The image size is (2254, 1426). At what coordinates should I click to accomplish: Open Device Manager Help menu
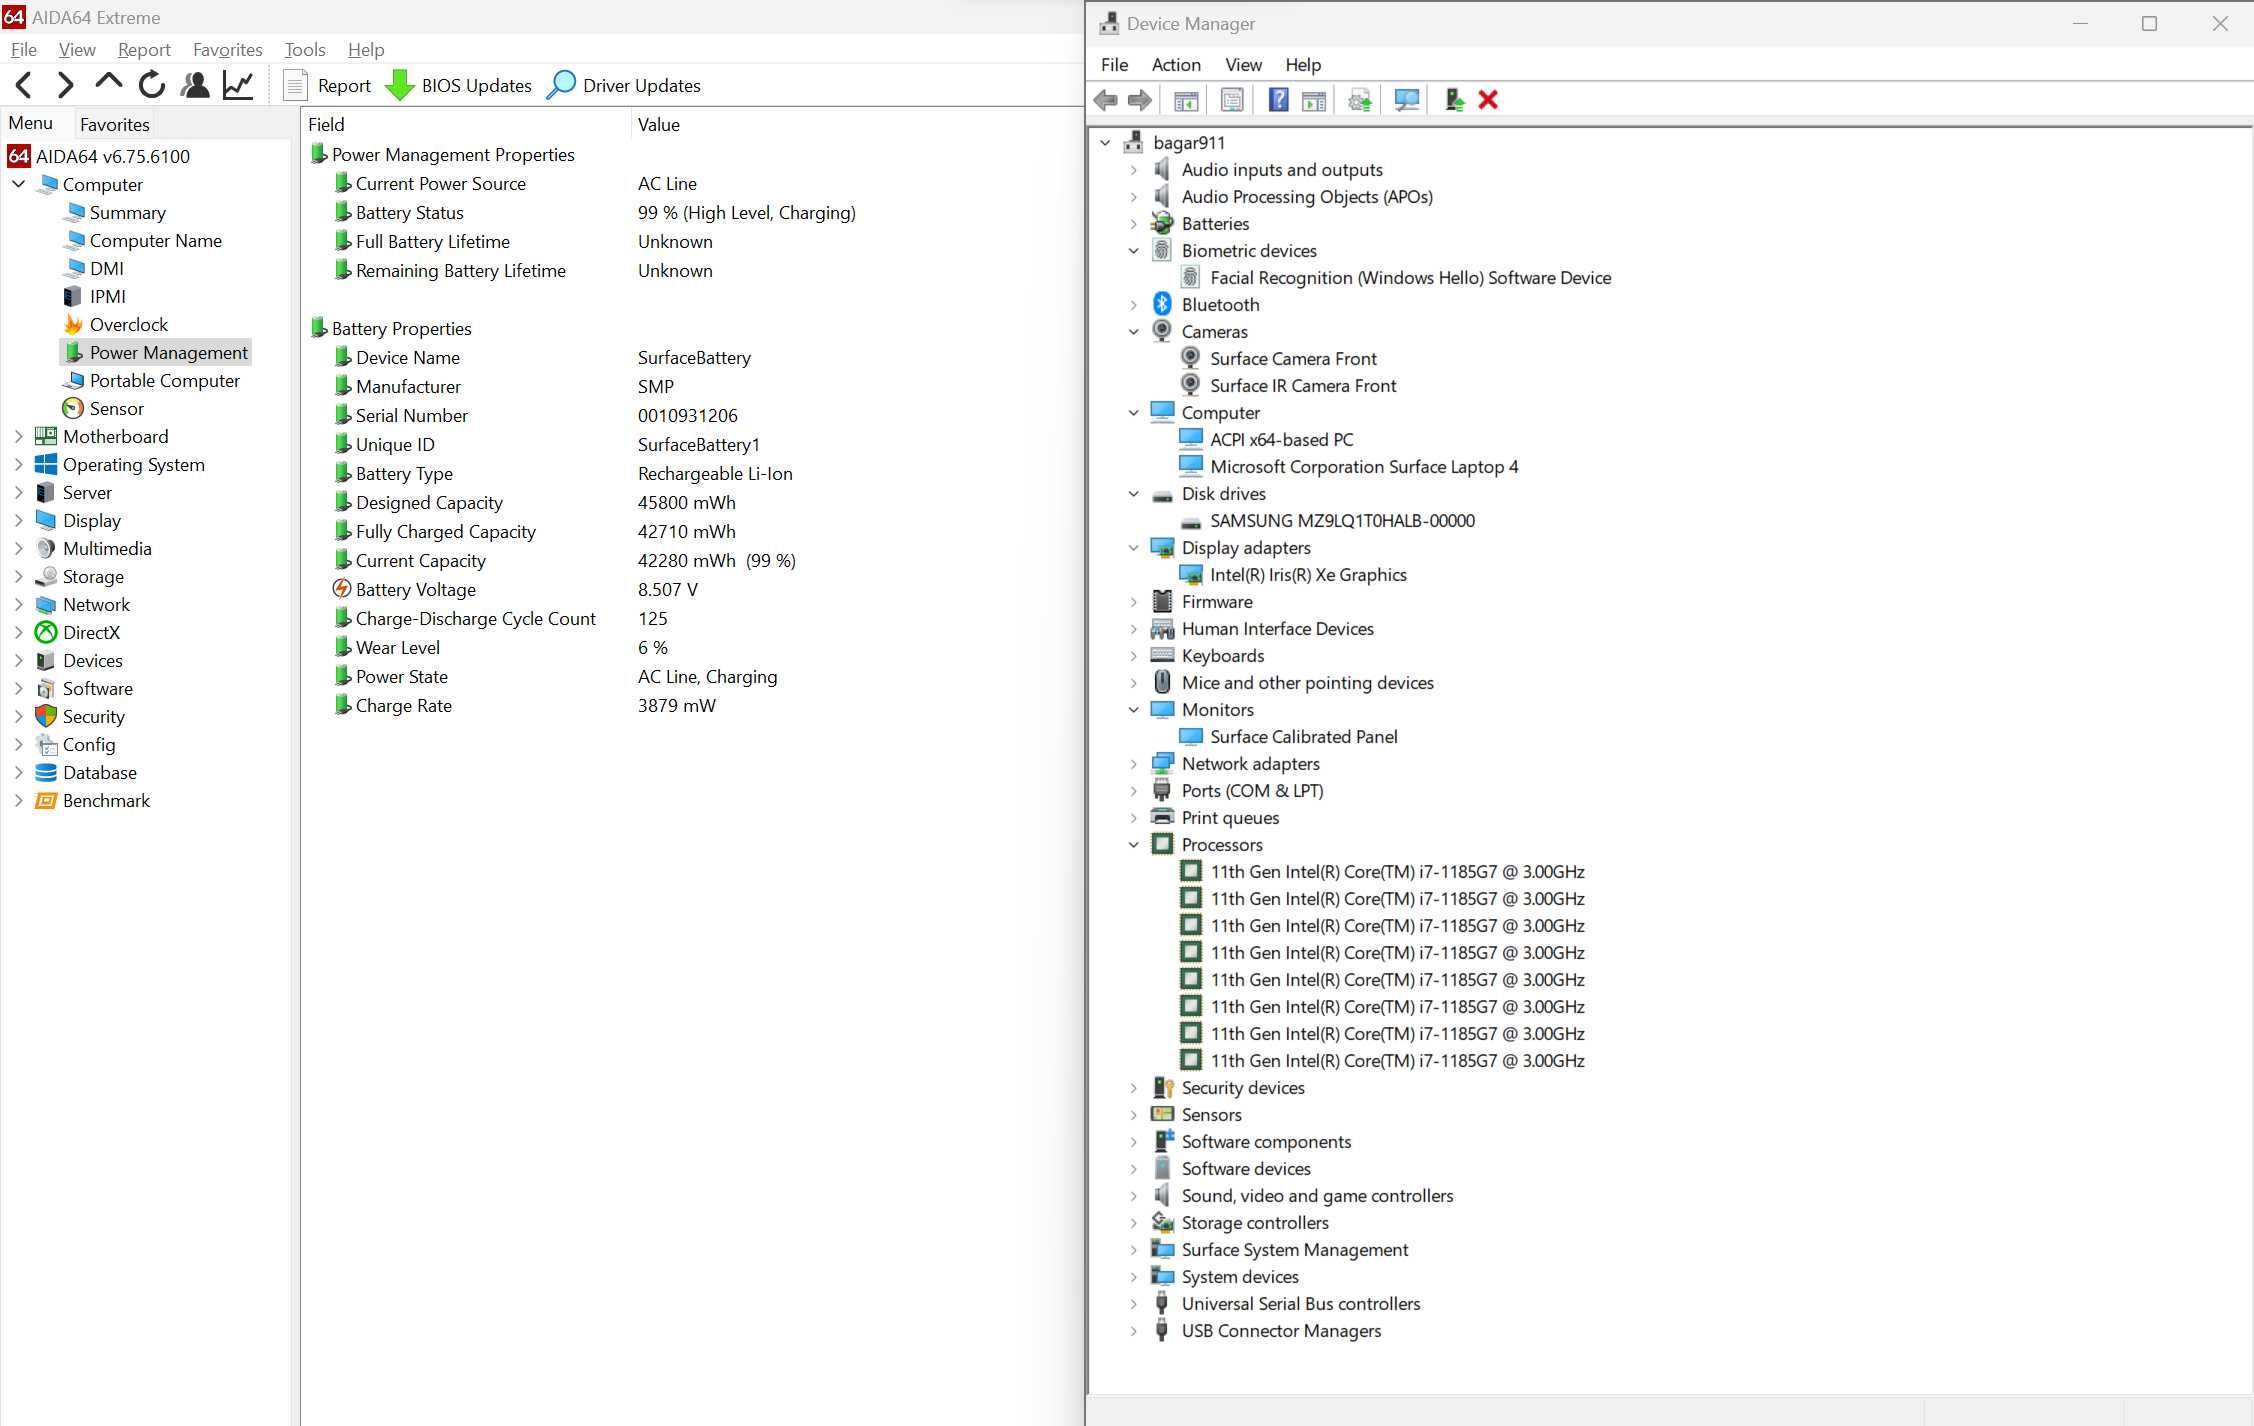pos(1303,64)
